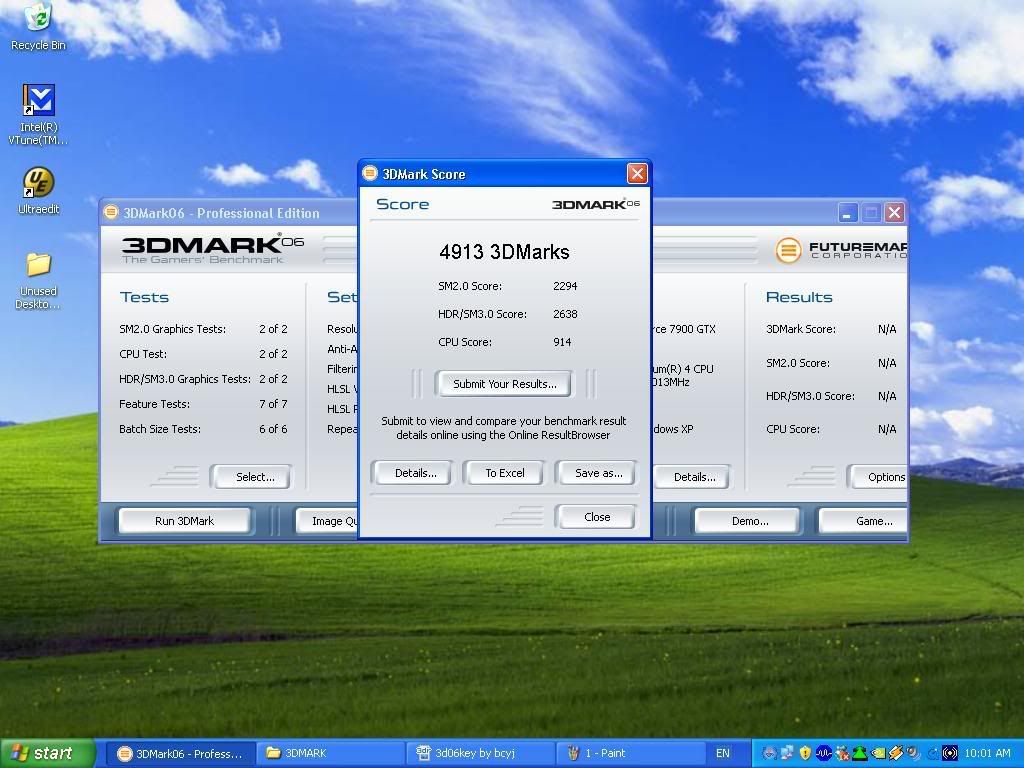Viewport: 1024px width, 768px height.
Task: Click the Run 3DMark button
Action: click(184, 521)
